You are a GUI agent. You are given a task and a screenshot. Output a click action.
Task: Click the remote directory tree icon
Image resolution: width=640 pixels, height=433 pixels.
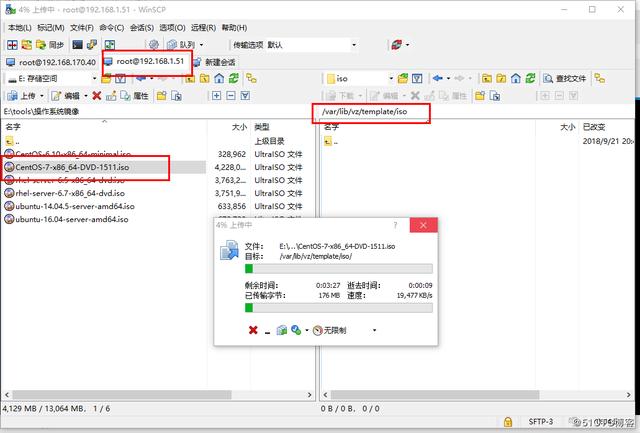click(x=599, y=78)
